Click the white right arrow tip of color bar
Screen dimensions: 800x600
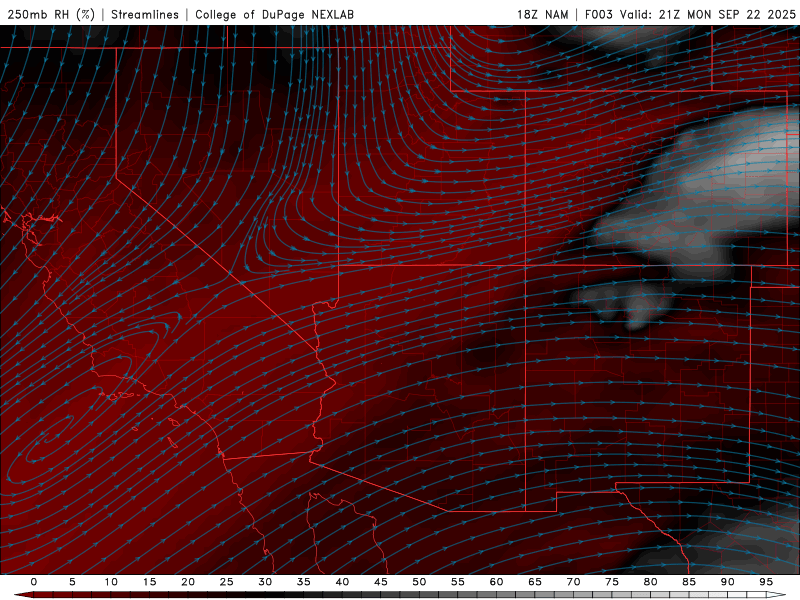[x=777, y=595]
